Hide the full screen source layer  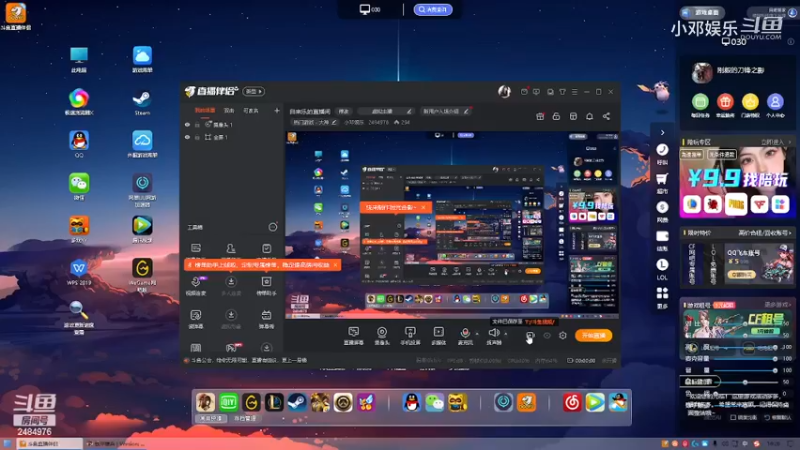pos(187,137)
